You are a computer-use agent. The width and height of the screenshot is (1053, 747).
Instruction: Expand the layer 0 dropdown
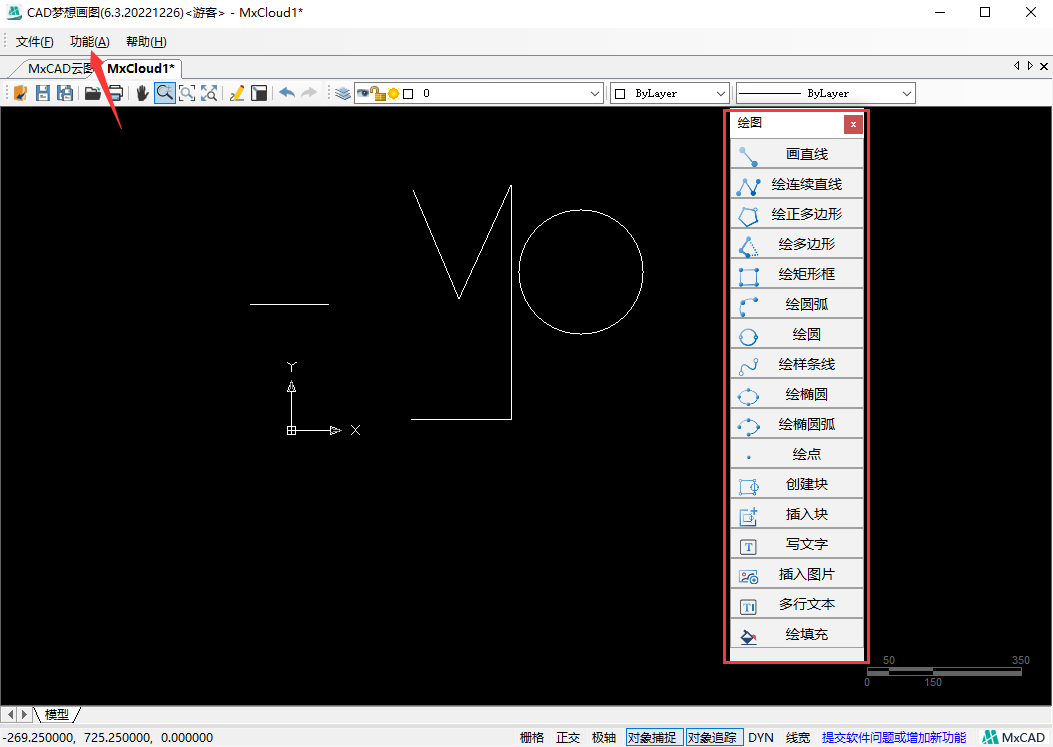click(594, 93)
